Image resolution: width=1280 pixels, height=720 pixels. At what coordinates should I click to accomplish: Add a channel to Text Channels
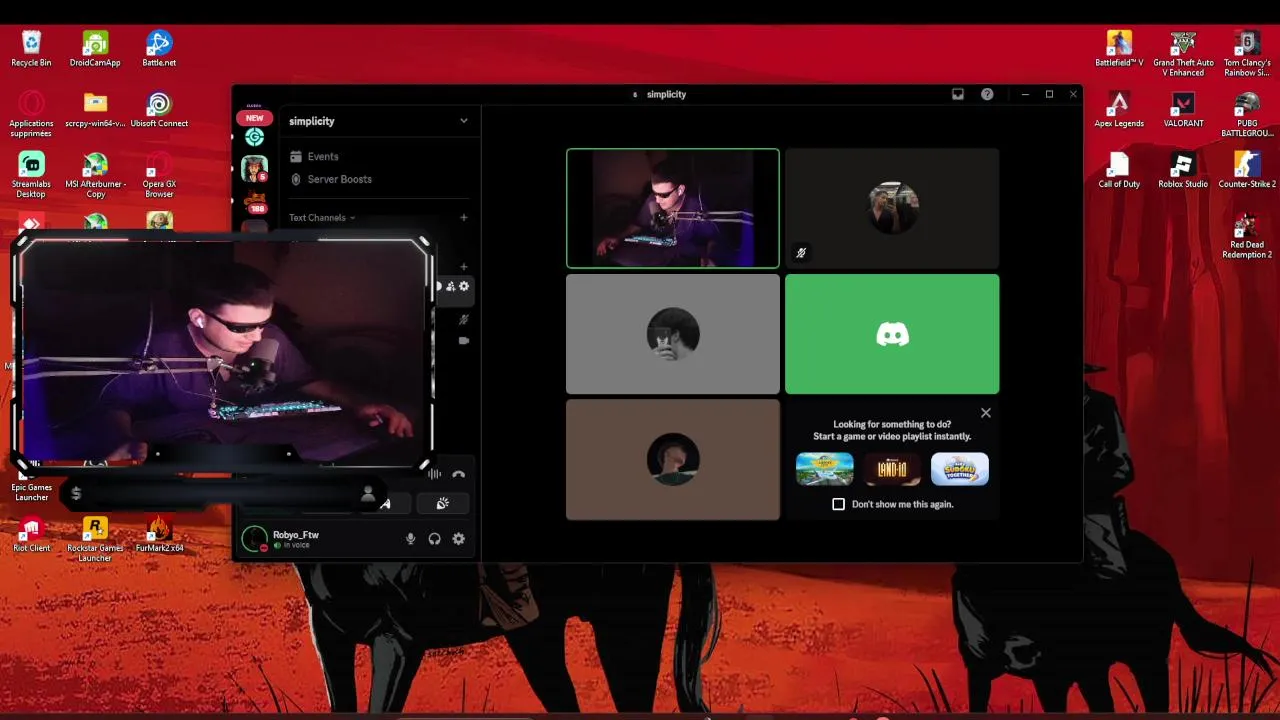point(463,218)
